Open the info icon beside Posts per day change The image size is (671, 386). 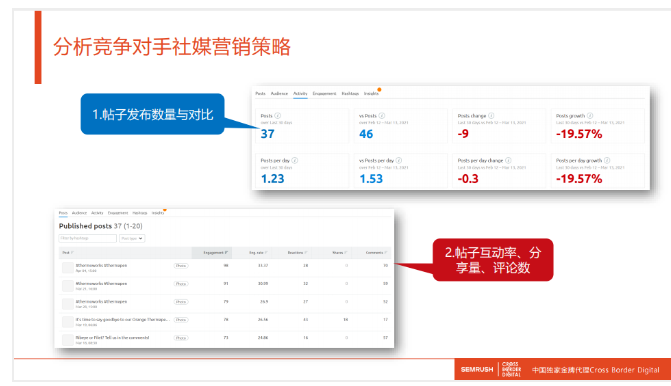point(508,160)
